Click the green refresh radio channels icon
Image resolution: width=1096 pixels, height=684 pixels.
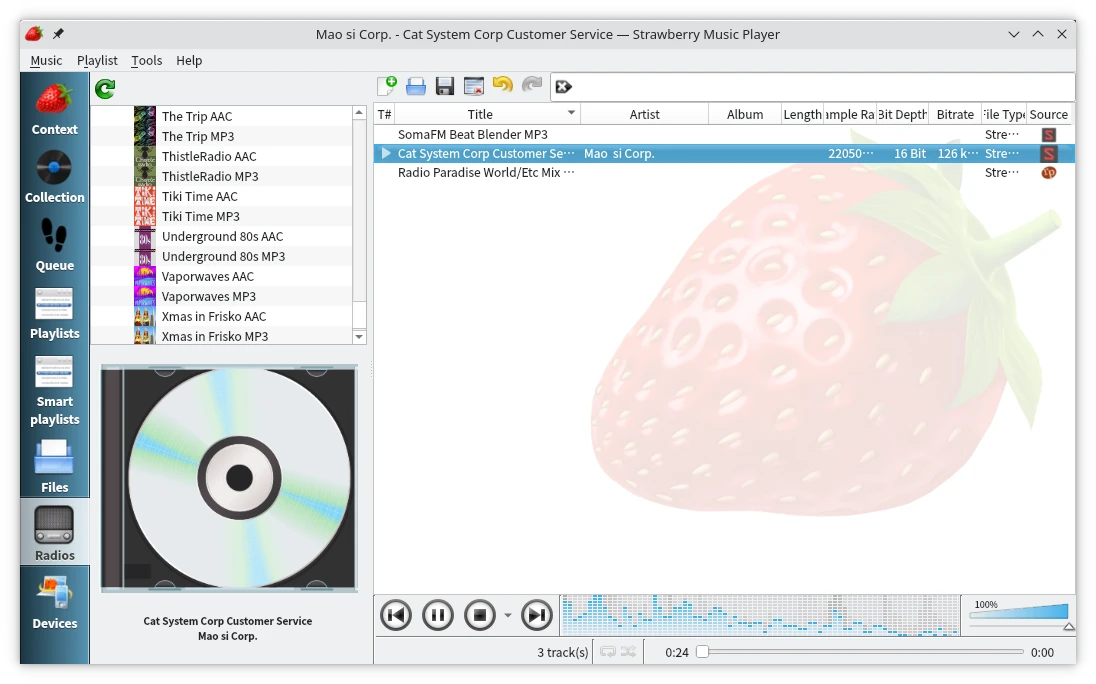coord(105,90)
